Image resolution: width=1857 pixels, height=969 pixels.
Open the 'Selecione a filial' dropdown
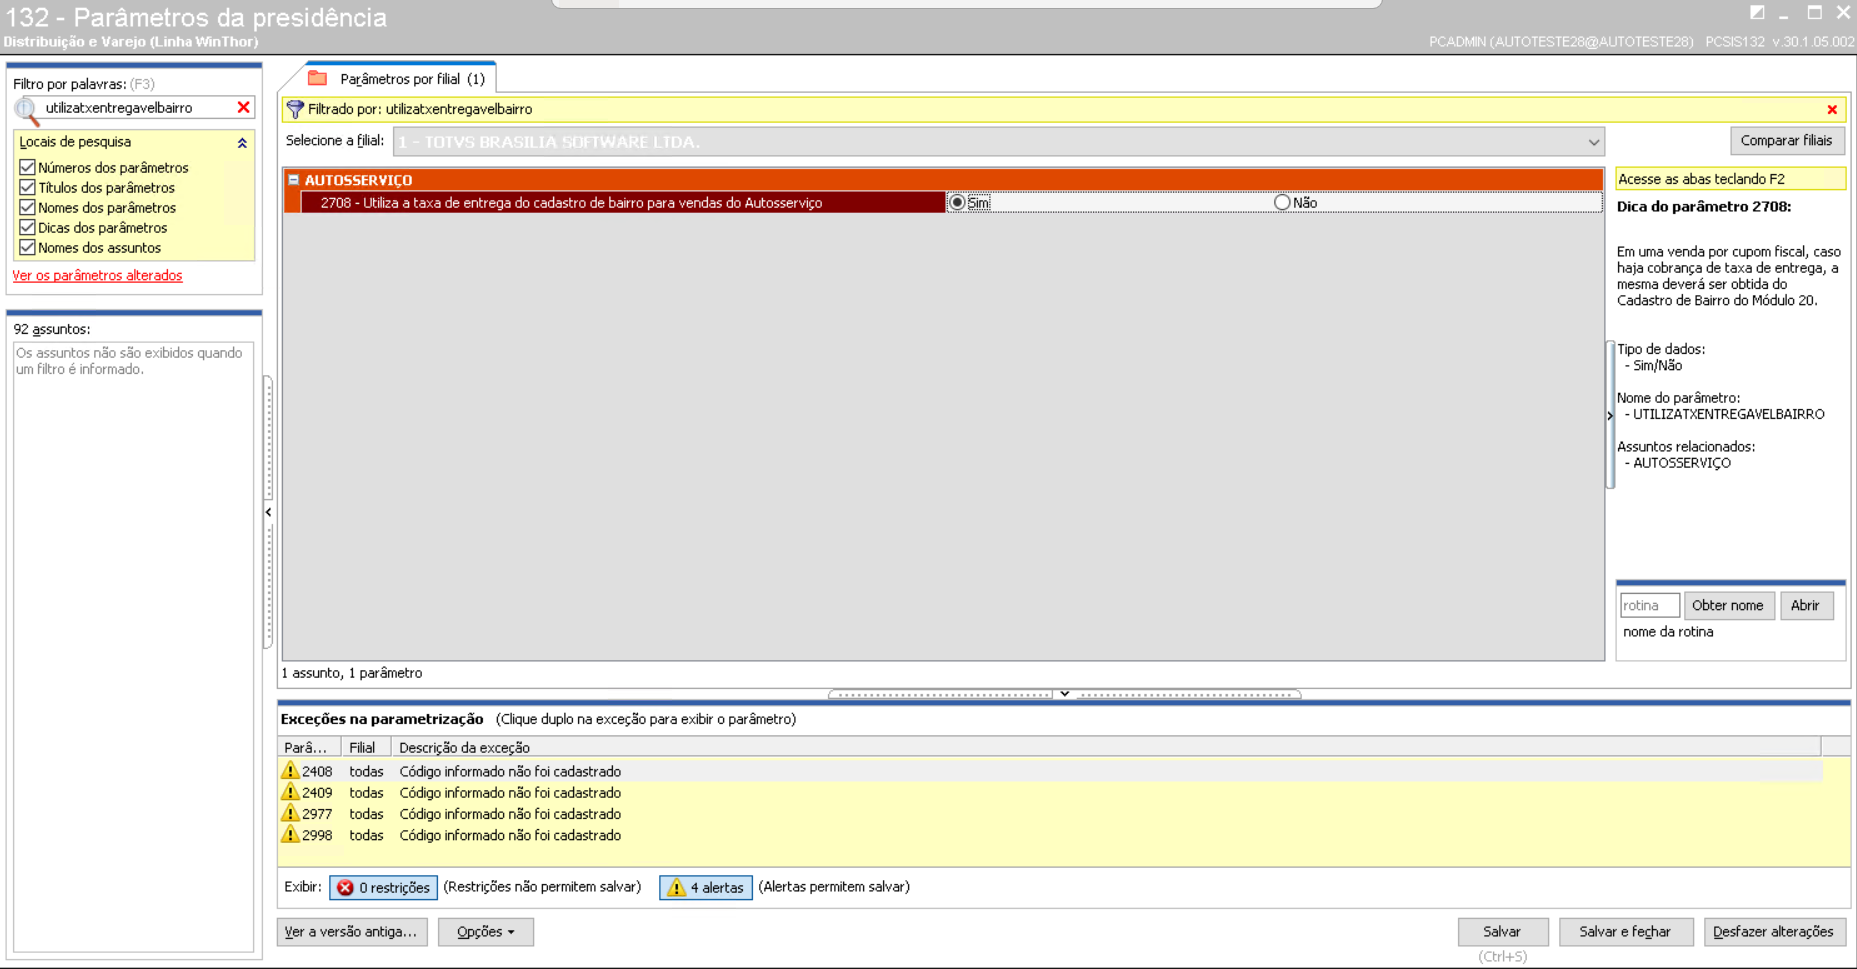tap(1593, 142)
